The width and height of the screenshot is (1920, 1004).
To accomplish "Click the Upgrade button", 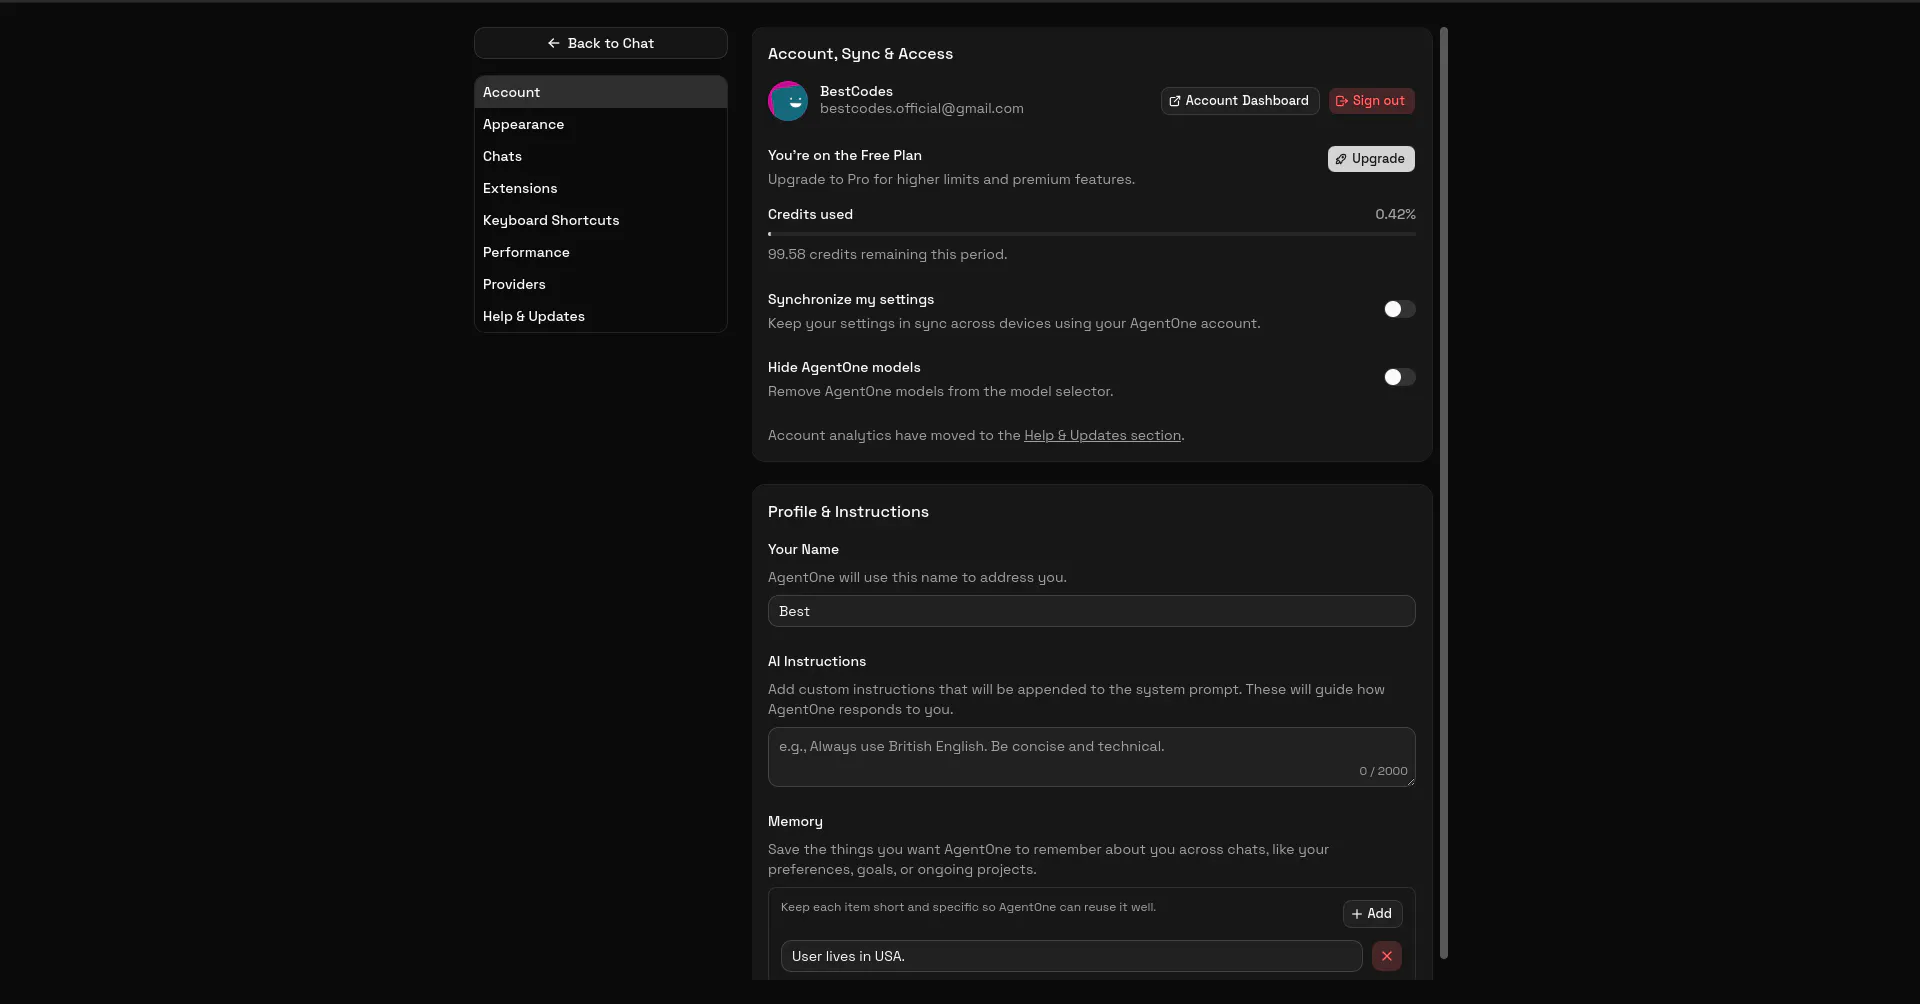I will click(x=1371, y=159).
